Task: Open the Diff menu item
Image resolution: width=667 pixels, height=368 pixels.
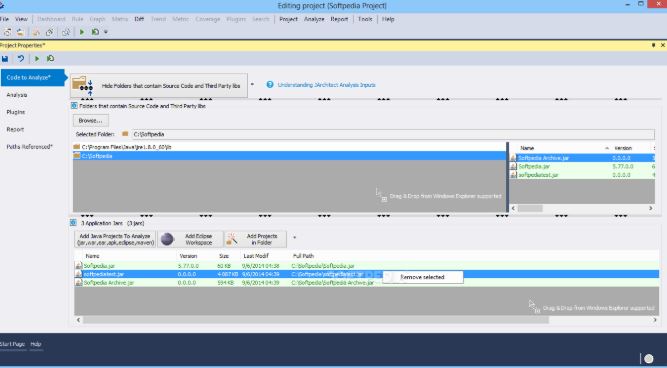Action: (139, 19)
